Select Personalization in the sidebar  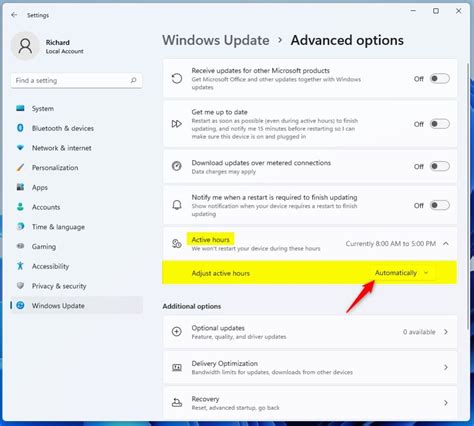pyautogui.click(x=77, y=167)
